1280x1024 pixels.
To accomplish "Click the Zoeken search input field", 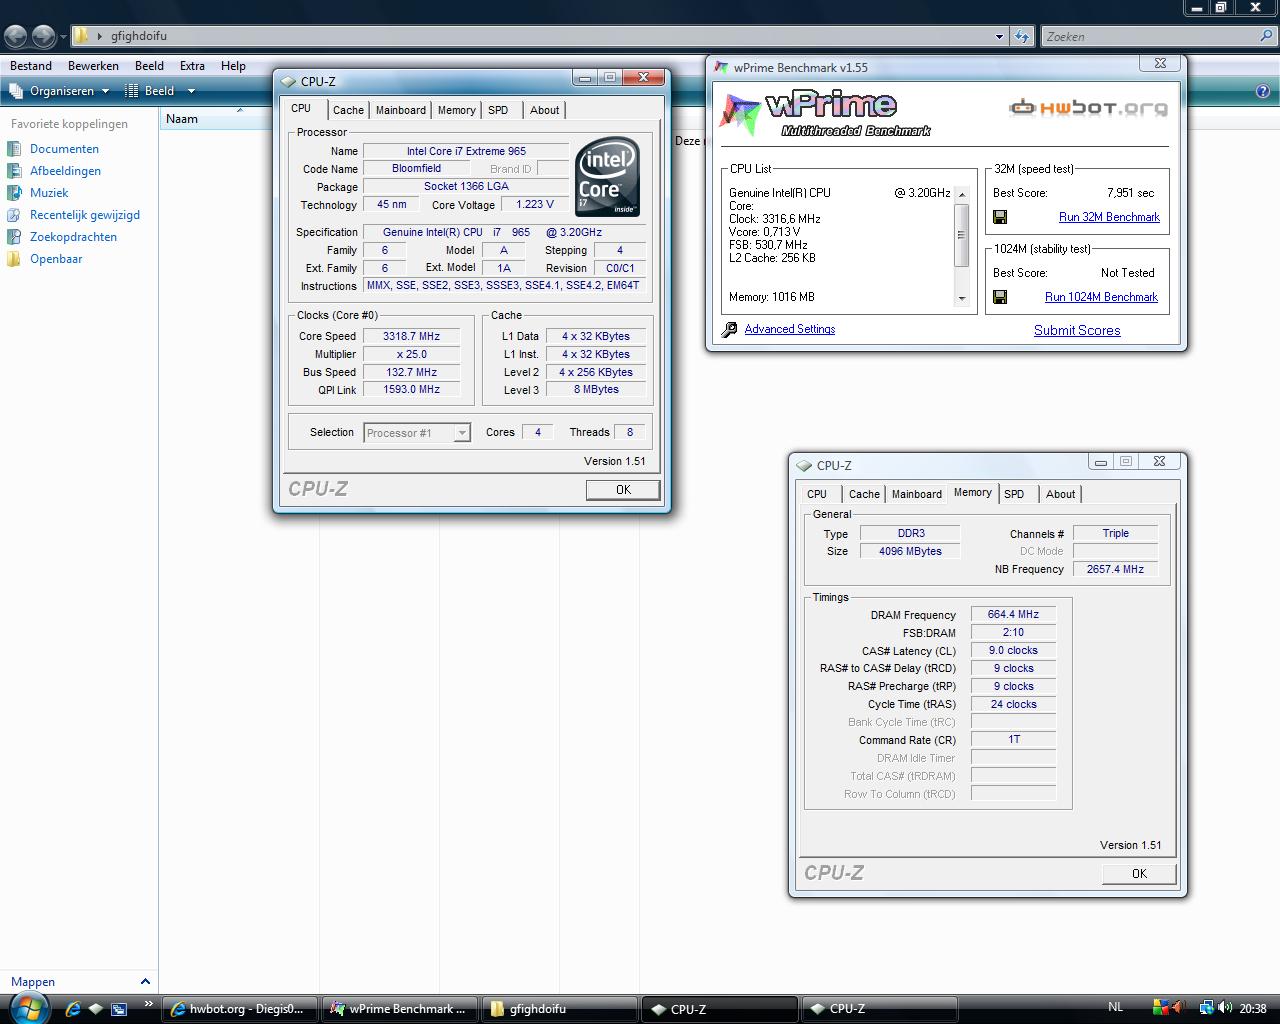I will [x=1148, y=36].
